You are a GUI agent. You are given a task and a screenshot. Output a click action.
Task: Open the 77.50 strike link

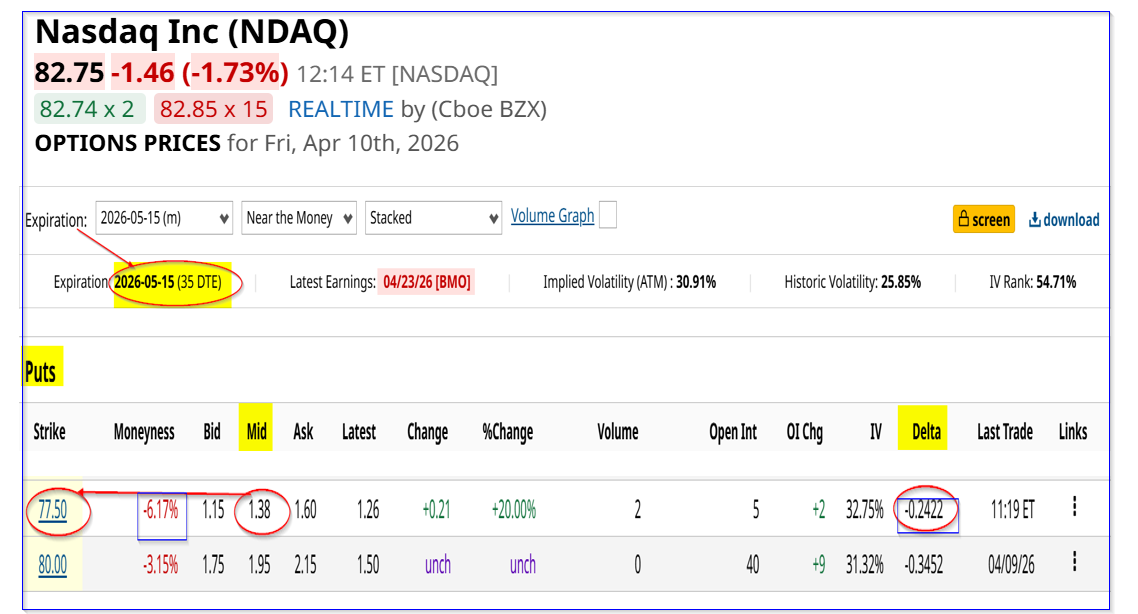coord(52,509)
